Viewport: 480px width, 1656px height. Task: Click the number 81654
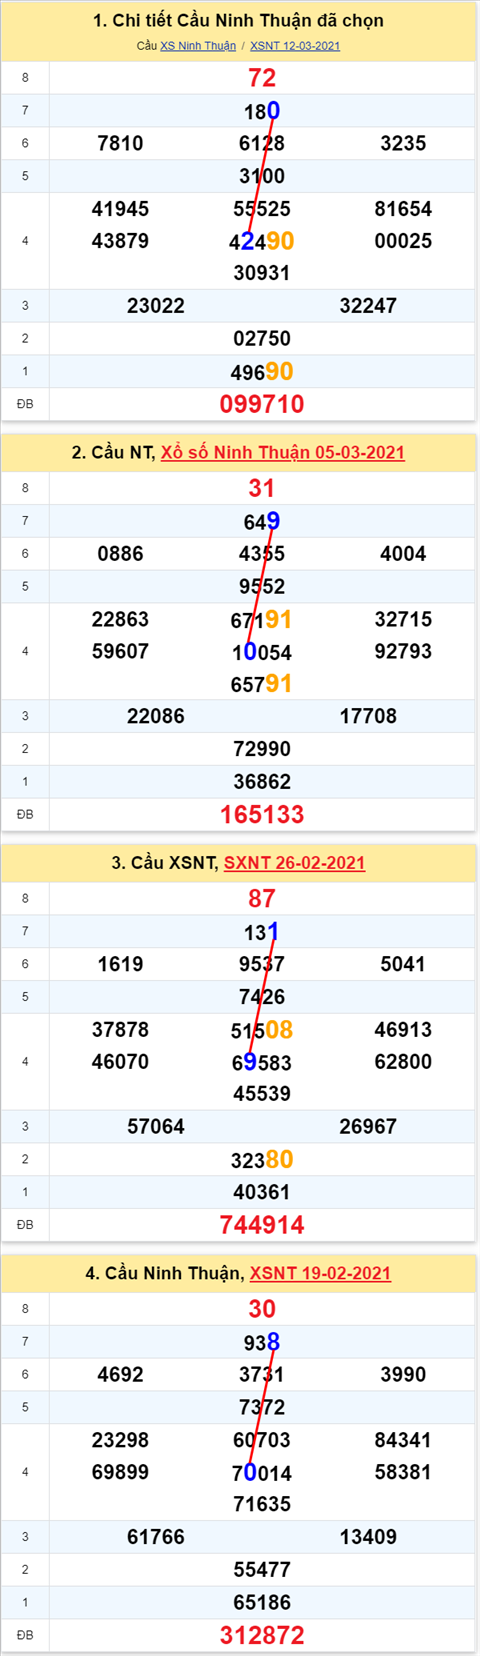pyautogui.click(x=403, y=209)
